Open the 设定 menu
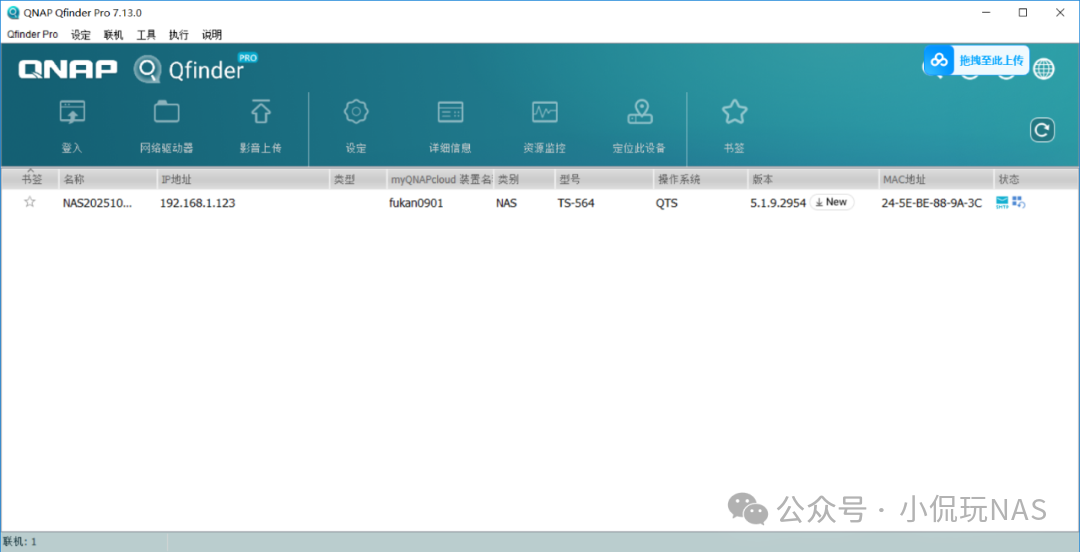This screenshot has width=1080, height=552. pos(81,34)
